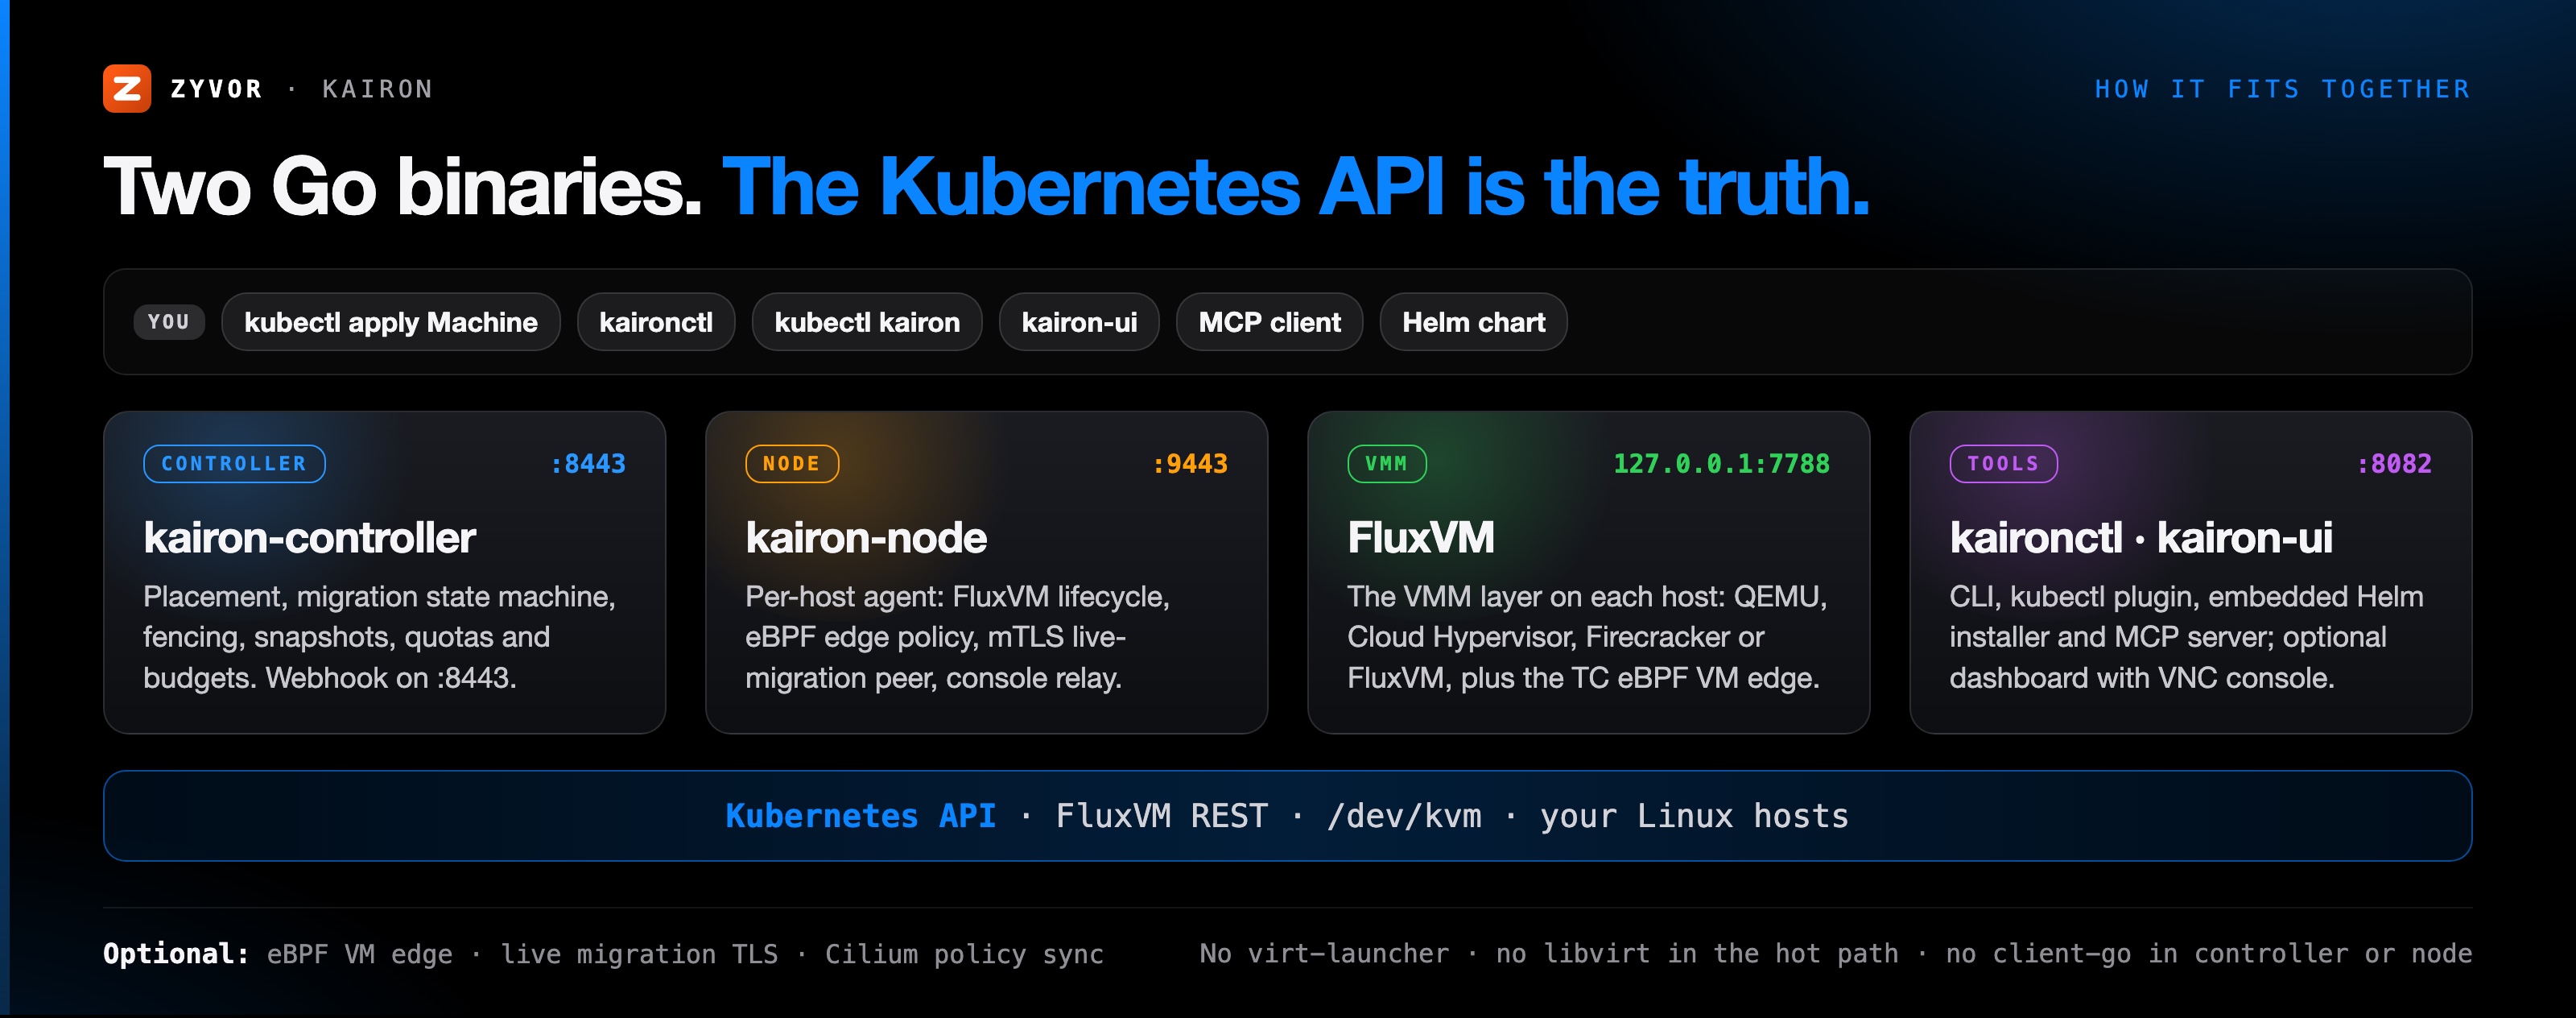Click 'no client-go in controller or node' text

[2208, 954]
